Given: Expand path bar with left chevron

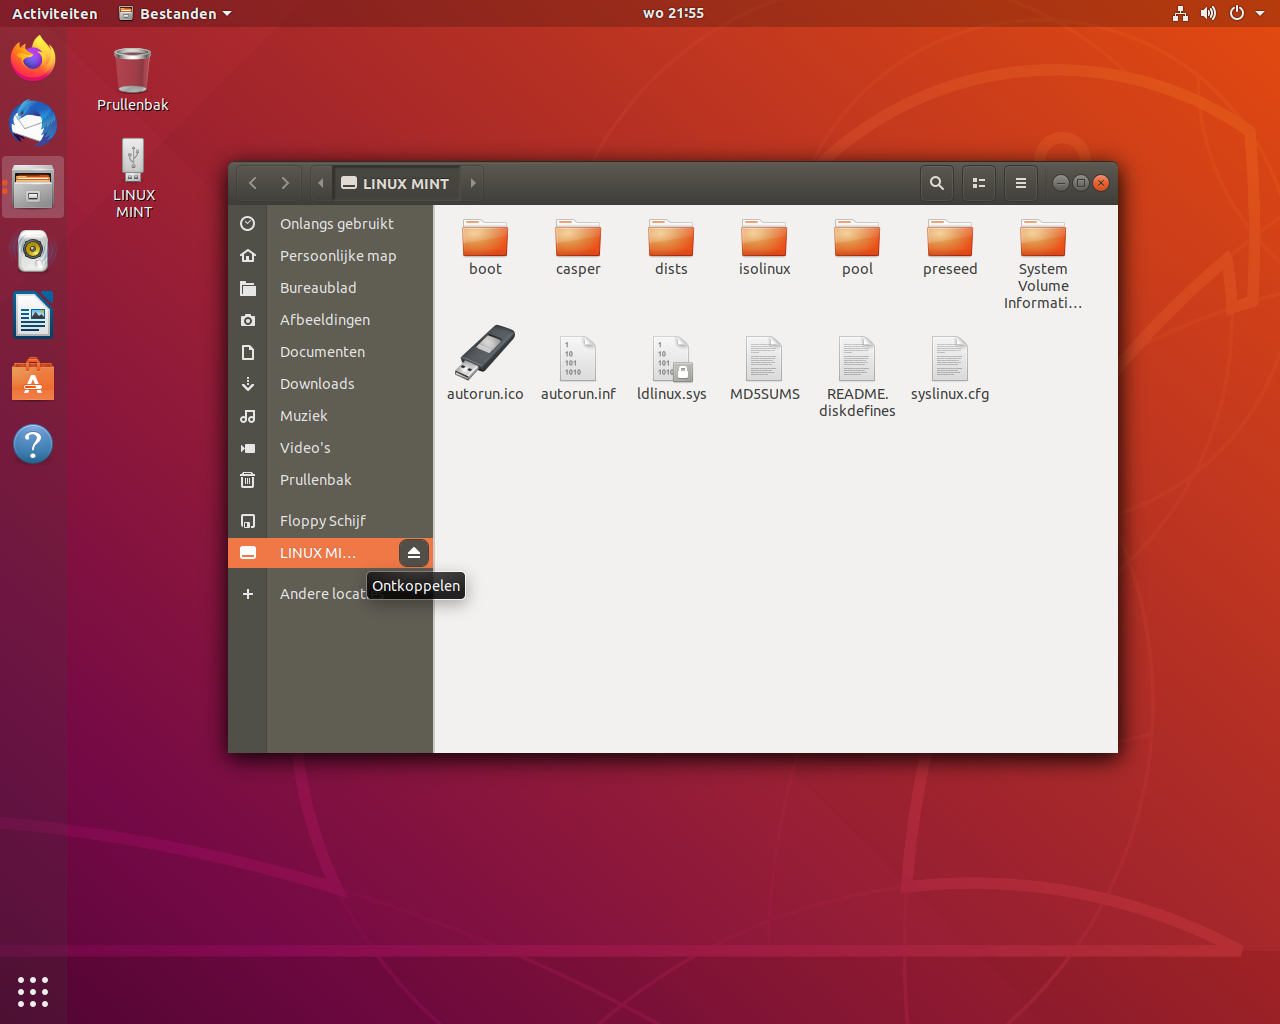Looking at the screenshot, I should (x=320, y=183).
